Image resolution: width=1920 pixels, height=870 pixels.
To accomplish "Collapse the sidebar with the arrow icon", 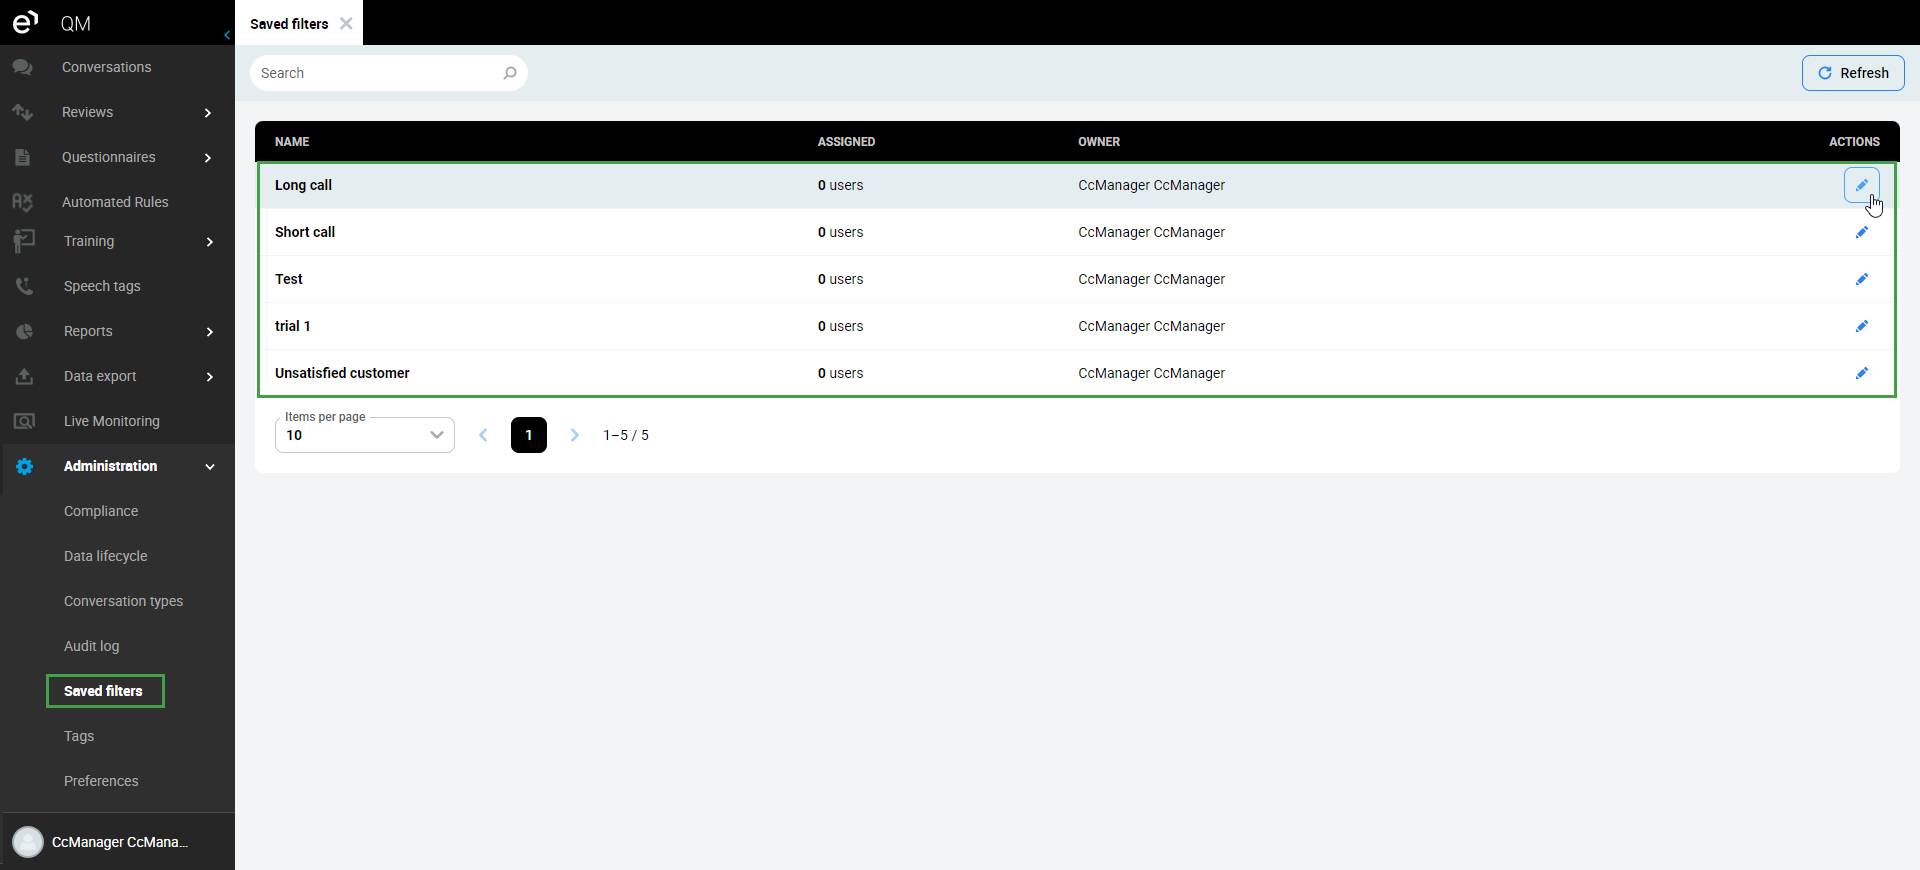I will (x=227, y=35).
